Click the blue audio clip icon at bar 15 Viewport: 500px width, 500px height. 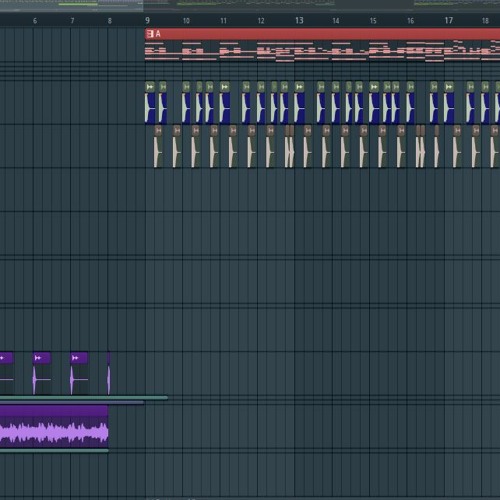coord(374,87)
